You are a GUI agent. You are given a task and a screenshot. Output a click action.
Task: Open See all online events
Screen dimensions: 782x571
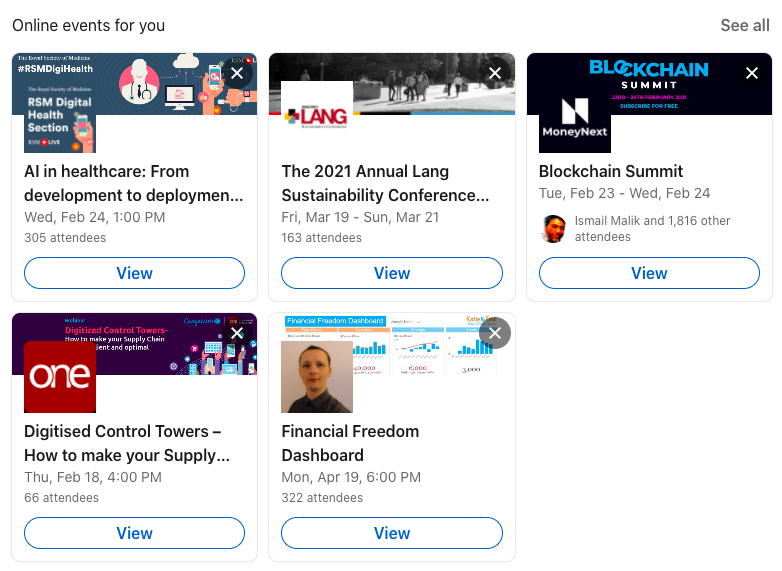[x=745, y=25]
